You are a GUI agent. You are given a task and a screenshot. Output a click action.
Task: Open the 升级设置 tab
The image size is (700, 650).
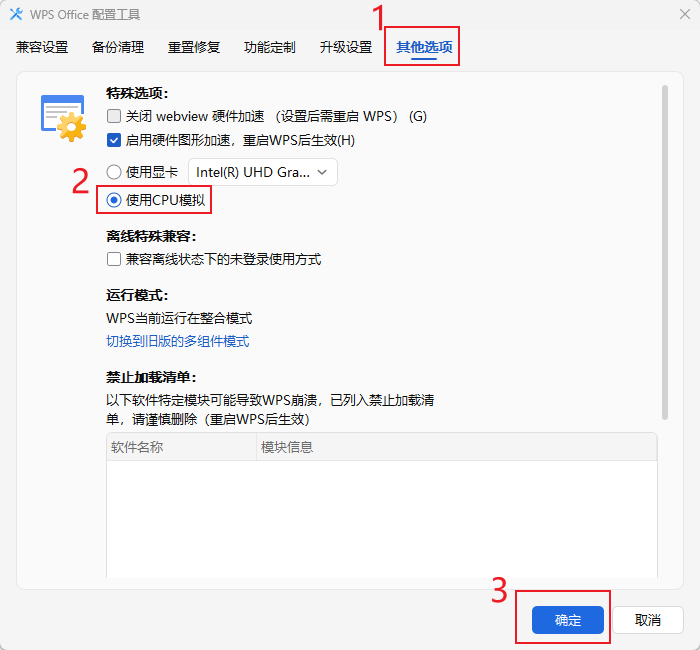(345, 47)
